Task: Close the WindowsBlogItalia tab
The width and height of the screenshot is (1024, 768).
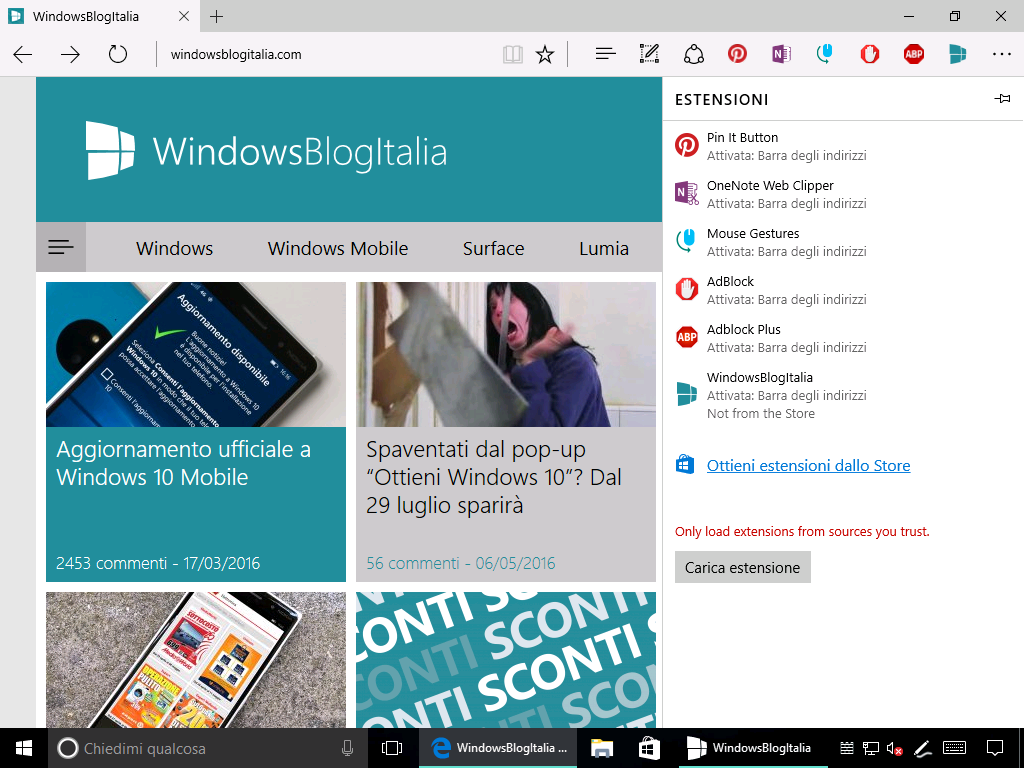Action: (x=184, y=16)
